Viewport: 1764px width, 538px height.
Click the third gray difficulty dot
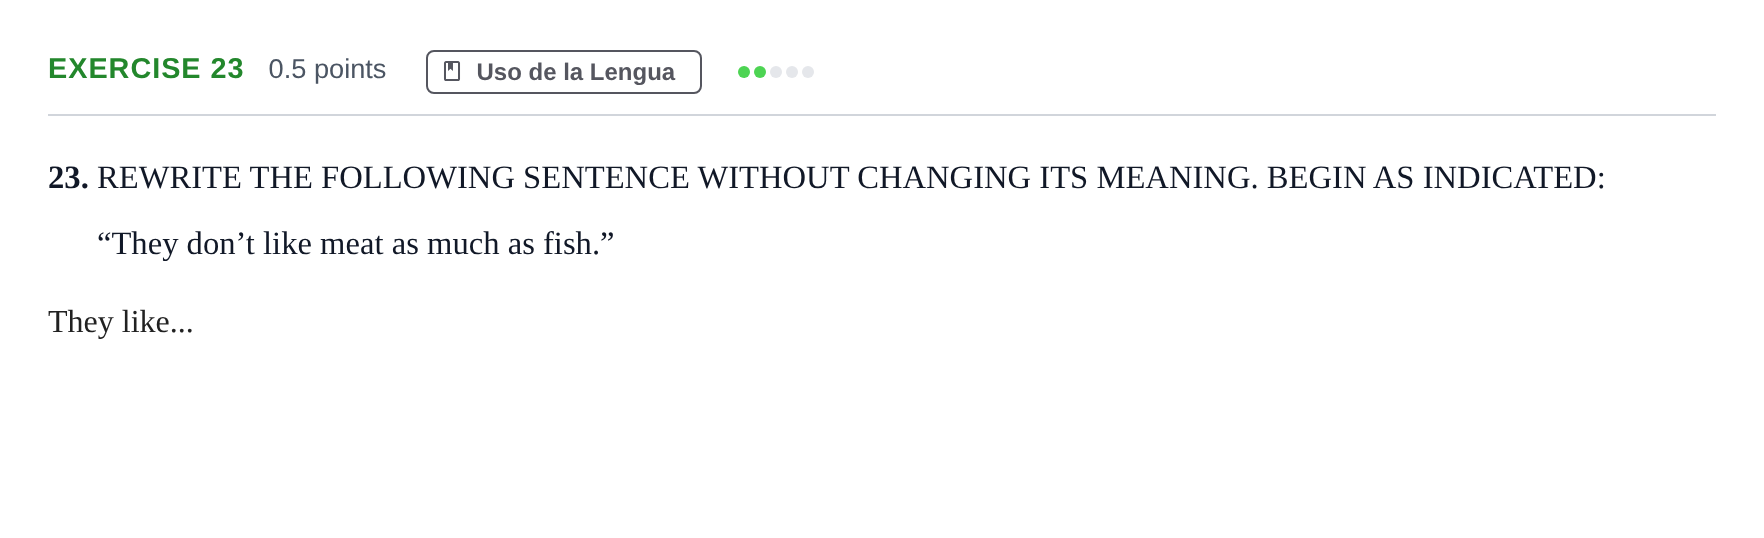click(776, 72)
